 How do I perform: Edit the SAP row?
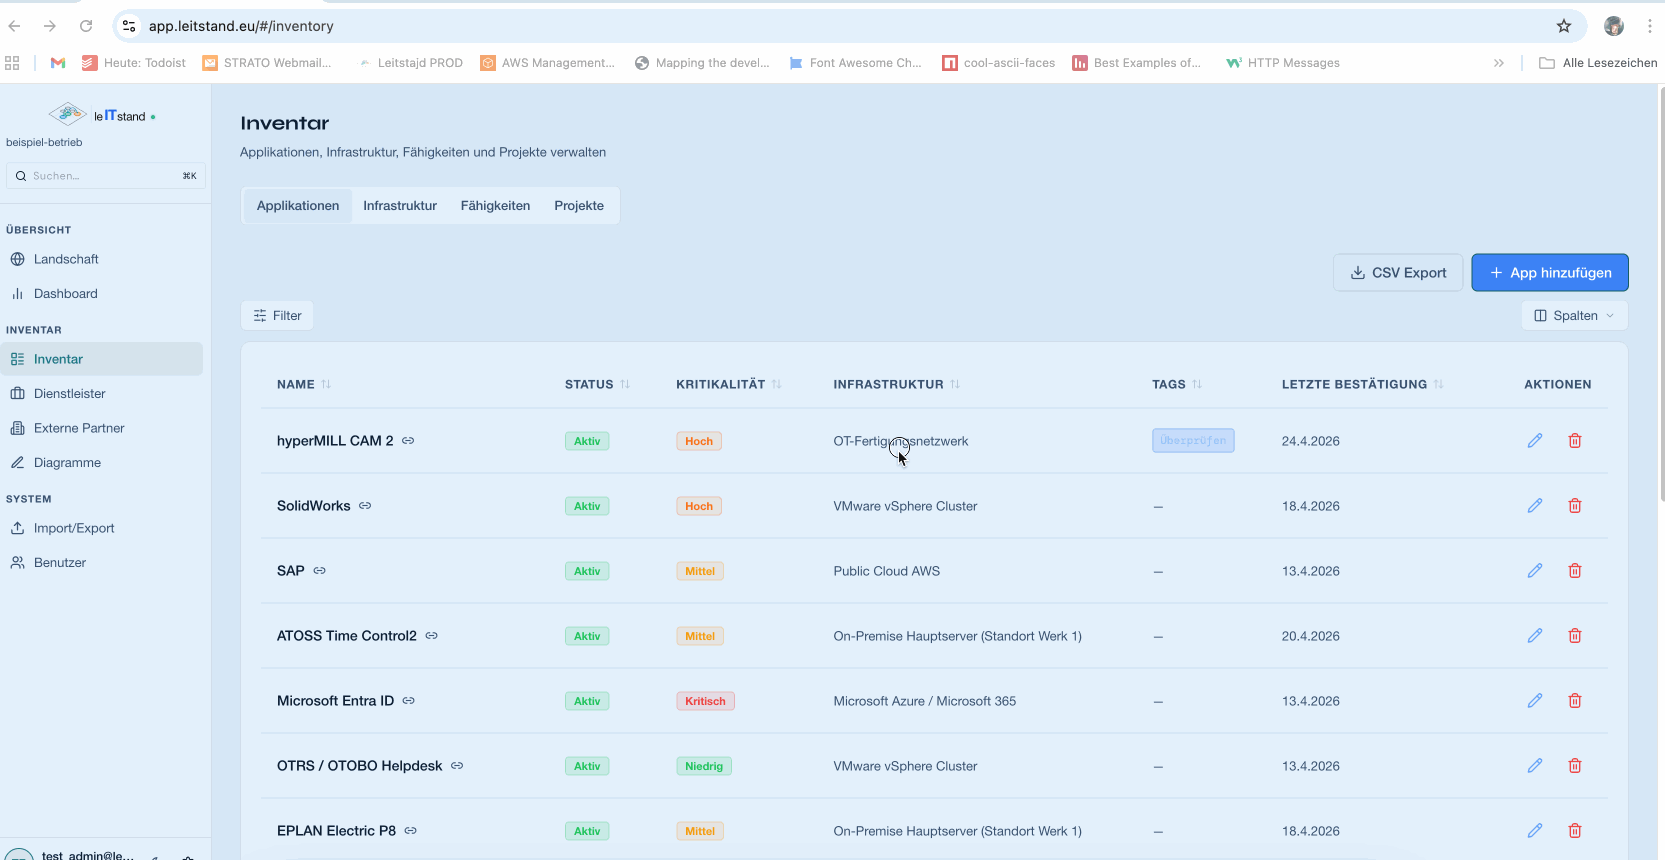pyautogui.click(x=1535, y=571)
